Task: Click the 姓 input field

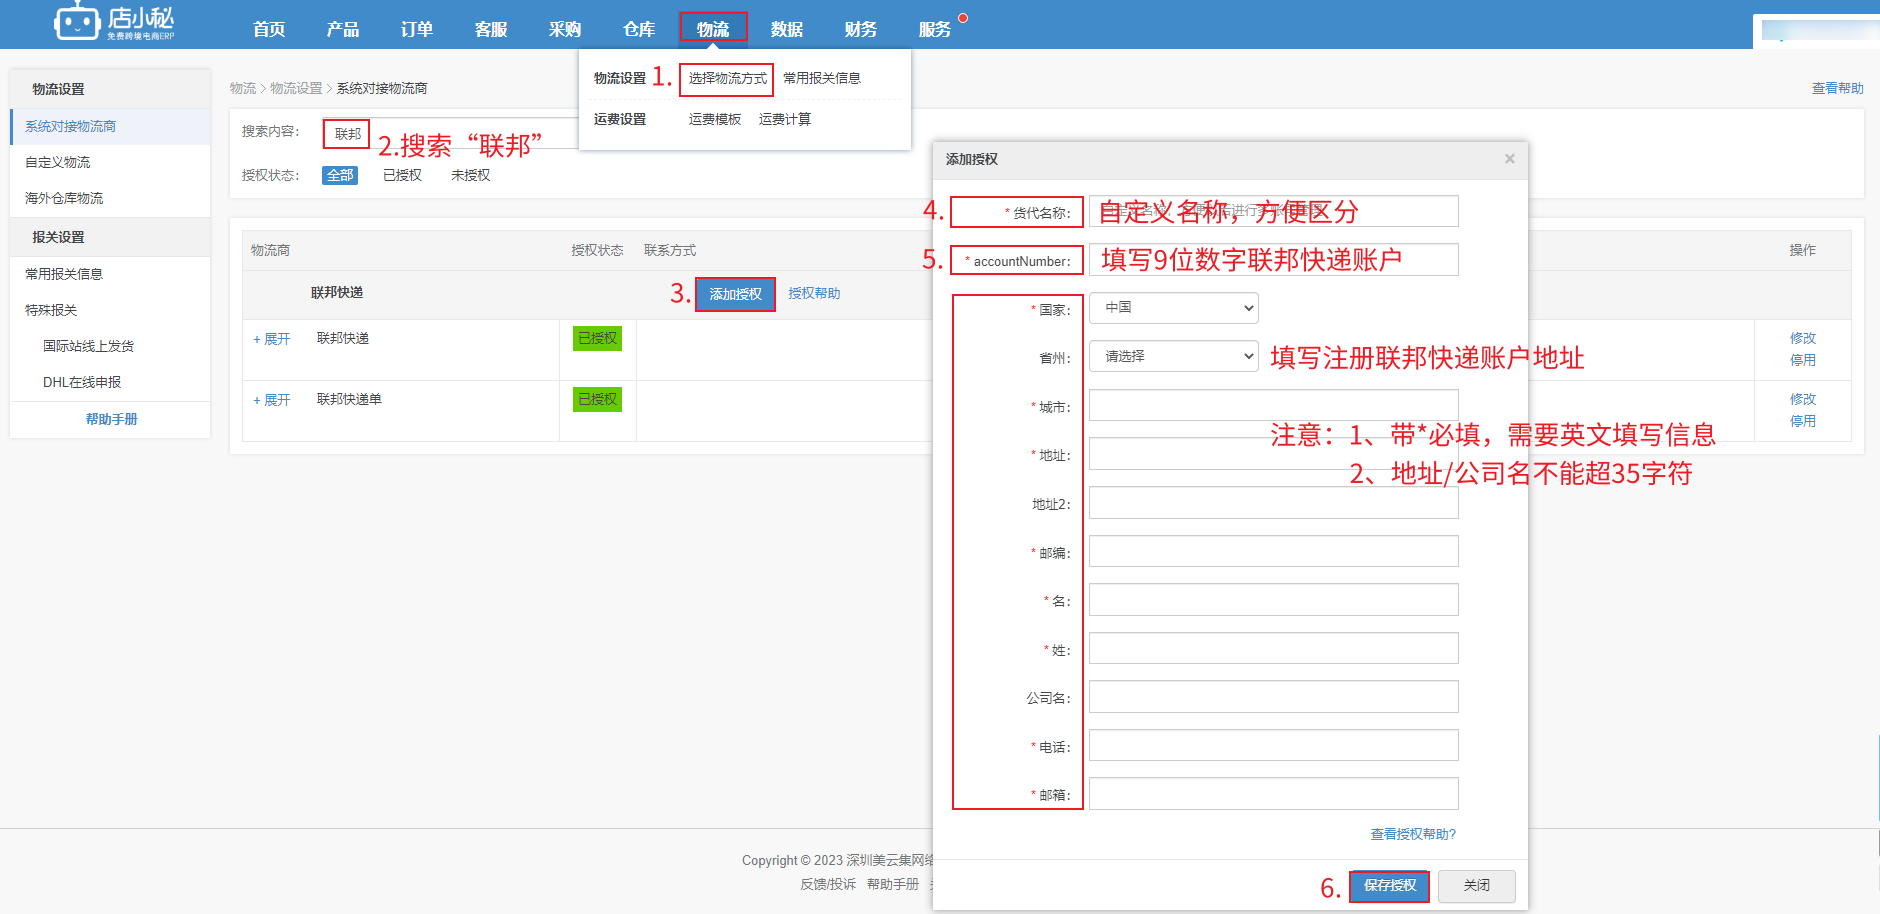Action: pos(1273,648)
